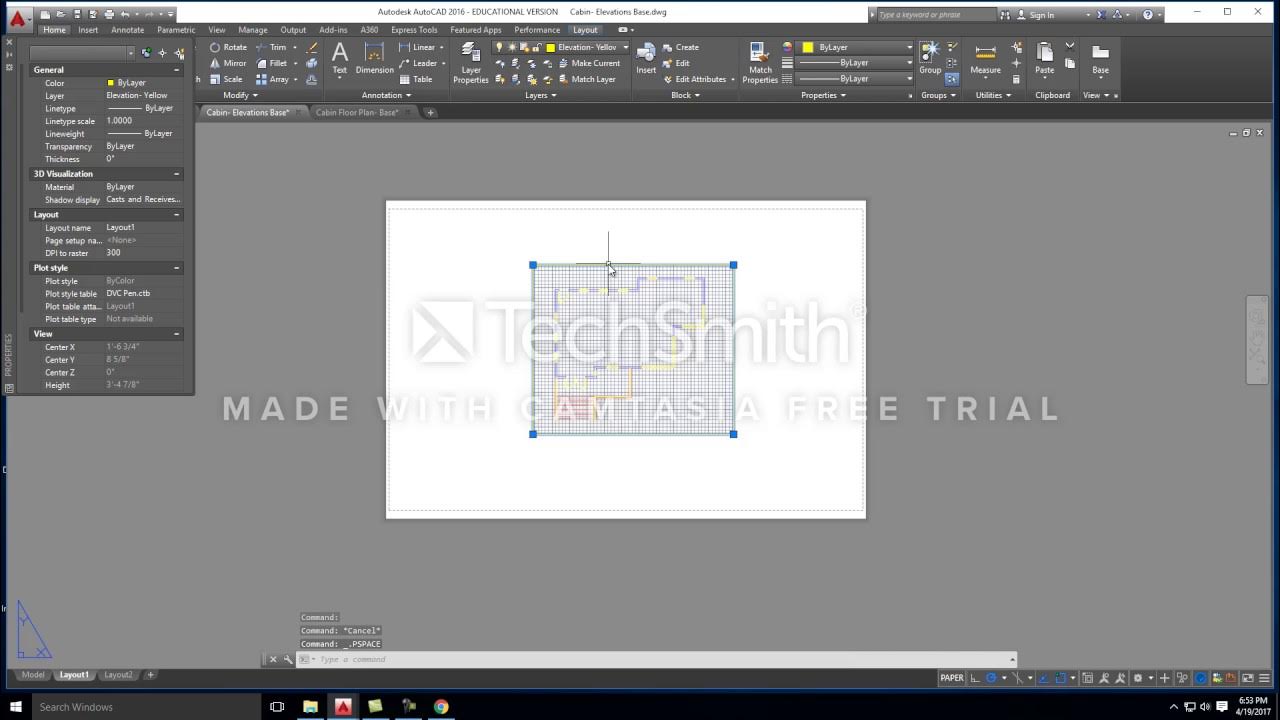The image size is (1280, 720).
Task: Select the Fillet tool
Action: pos(272,63)
